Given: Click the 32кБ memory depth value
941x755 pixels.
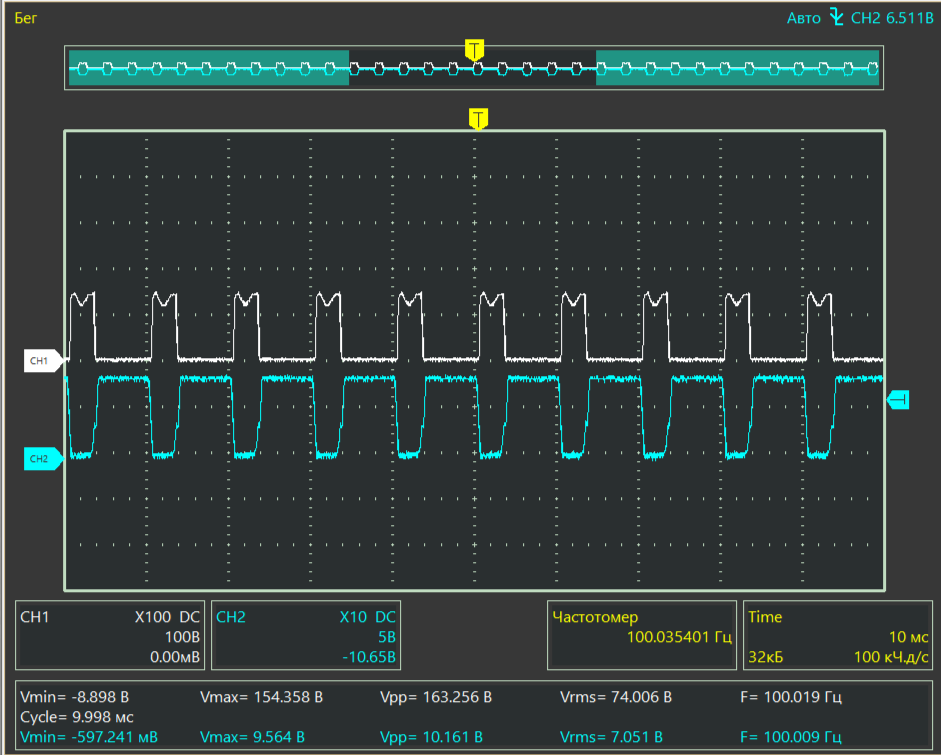Looking at the screenshot, I should click(766, 657).
